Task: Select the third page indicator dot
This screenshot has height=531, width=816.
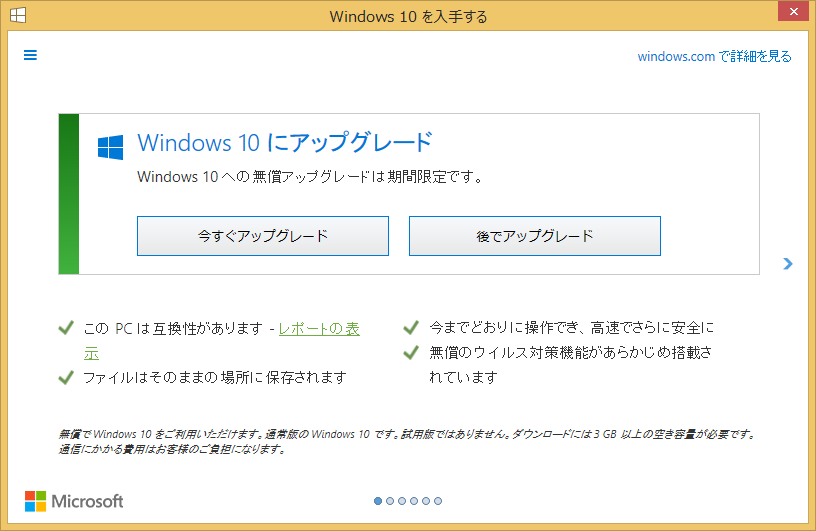Action: (402, 501)
